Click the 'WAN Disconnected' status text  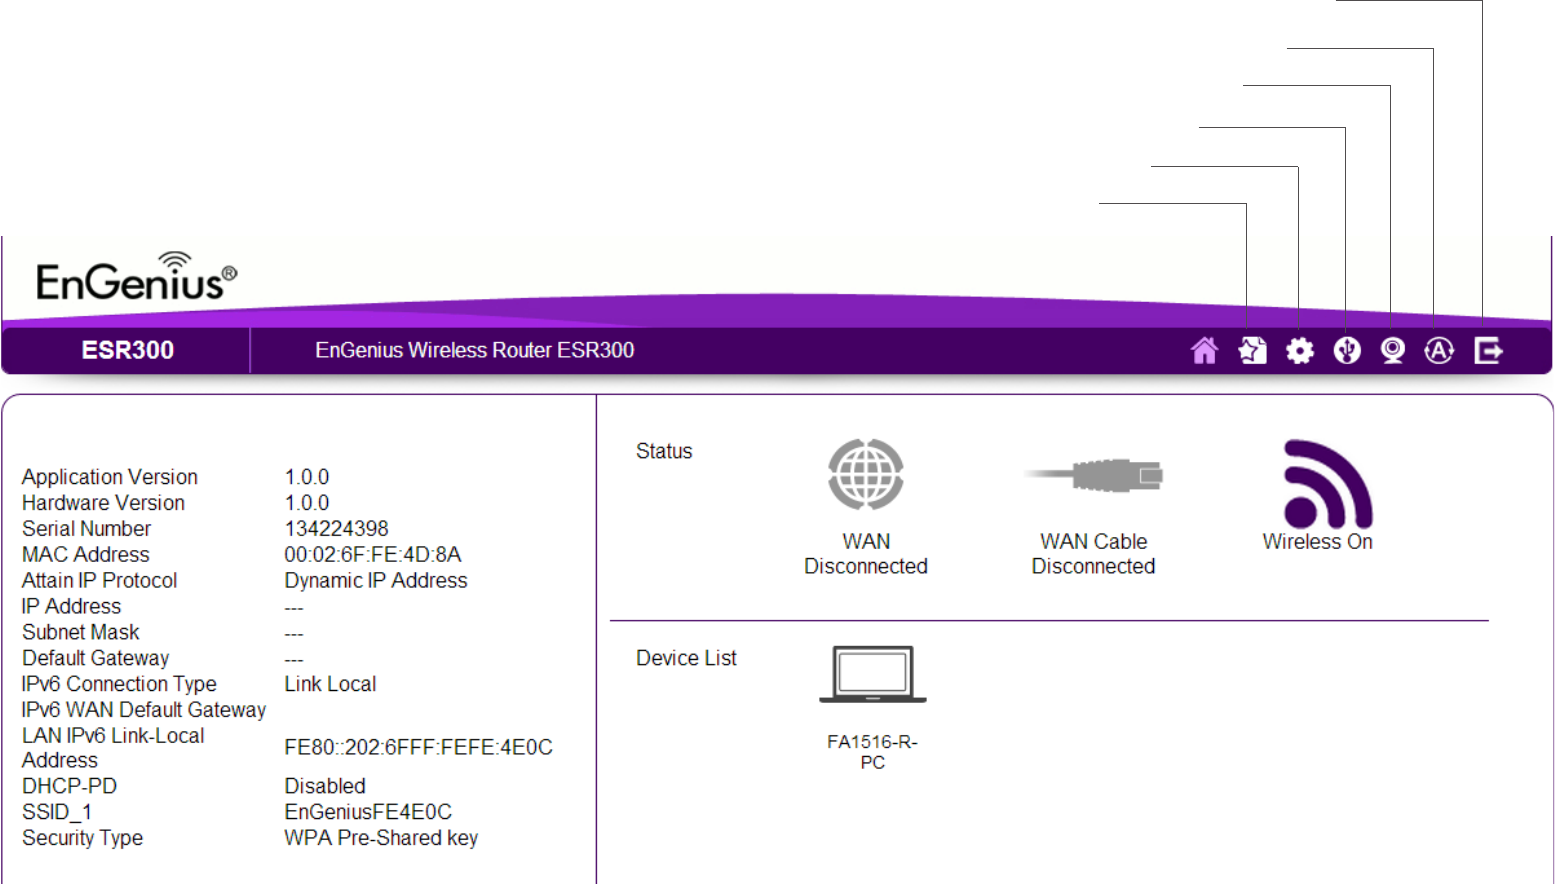tap(866, 554)
